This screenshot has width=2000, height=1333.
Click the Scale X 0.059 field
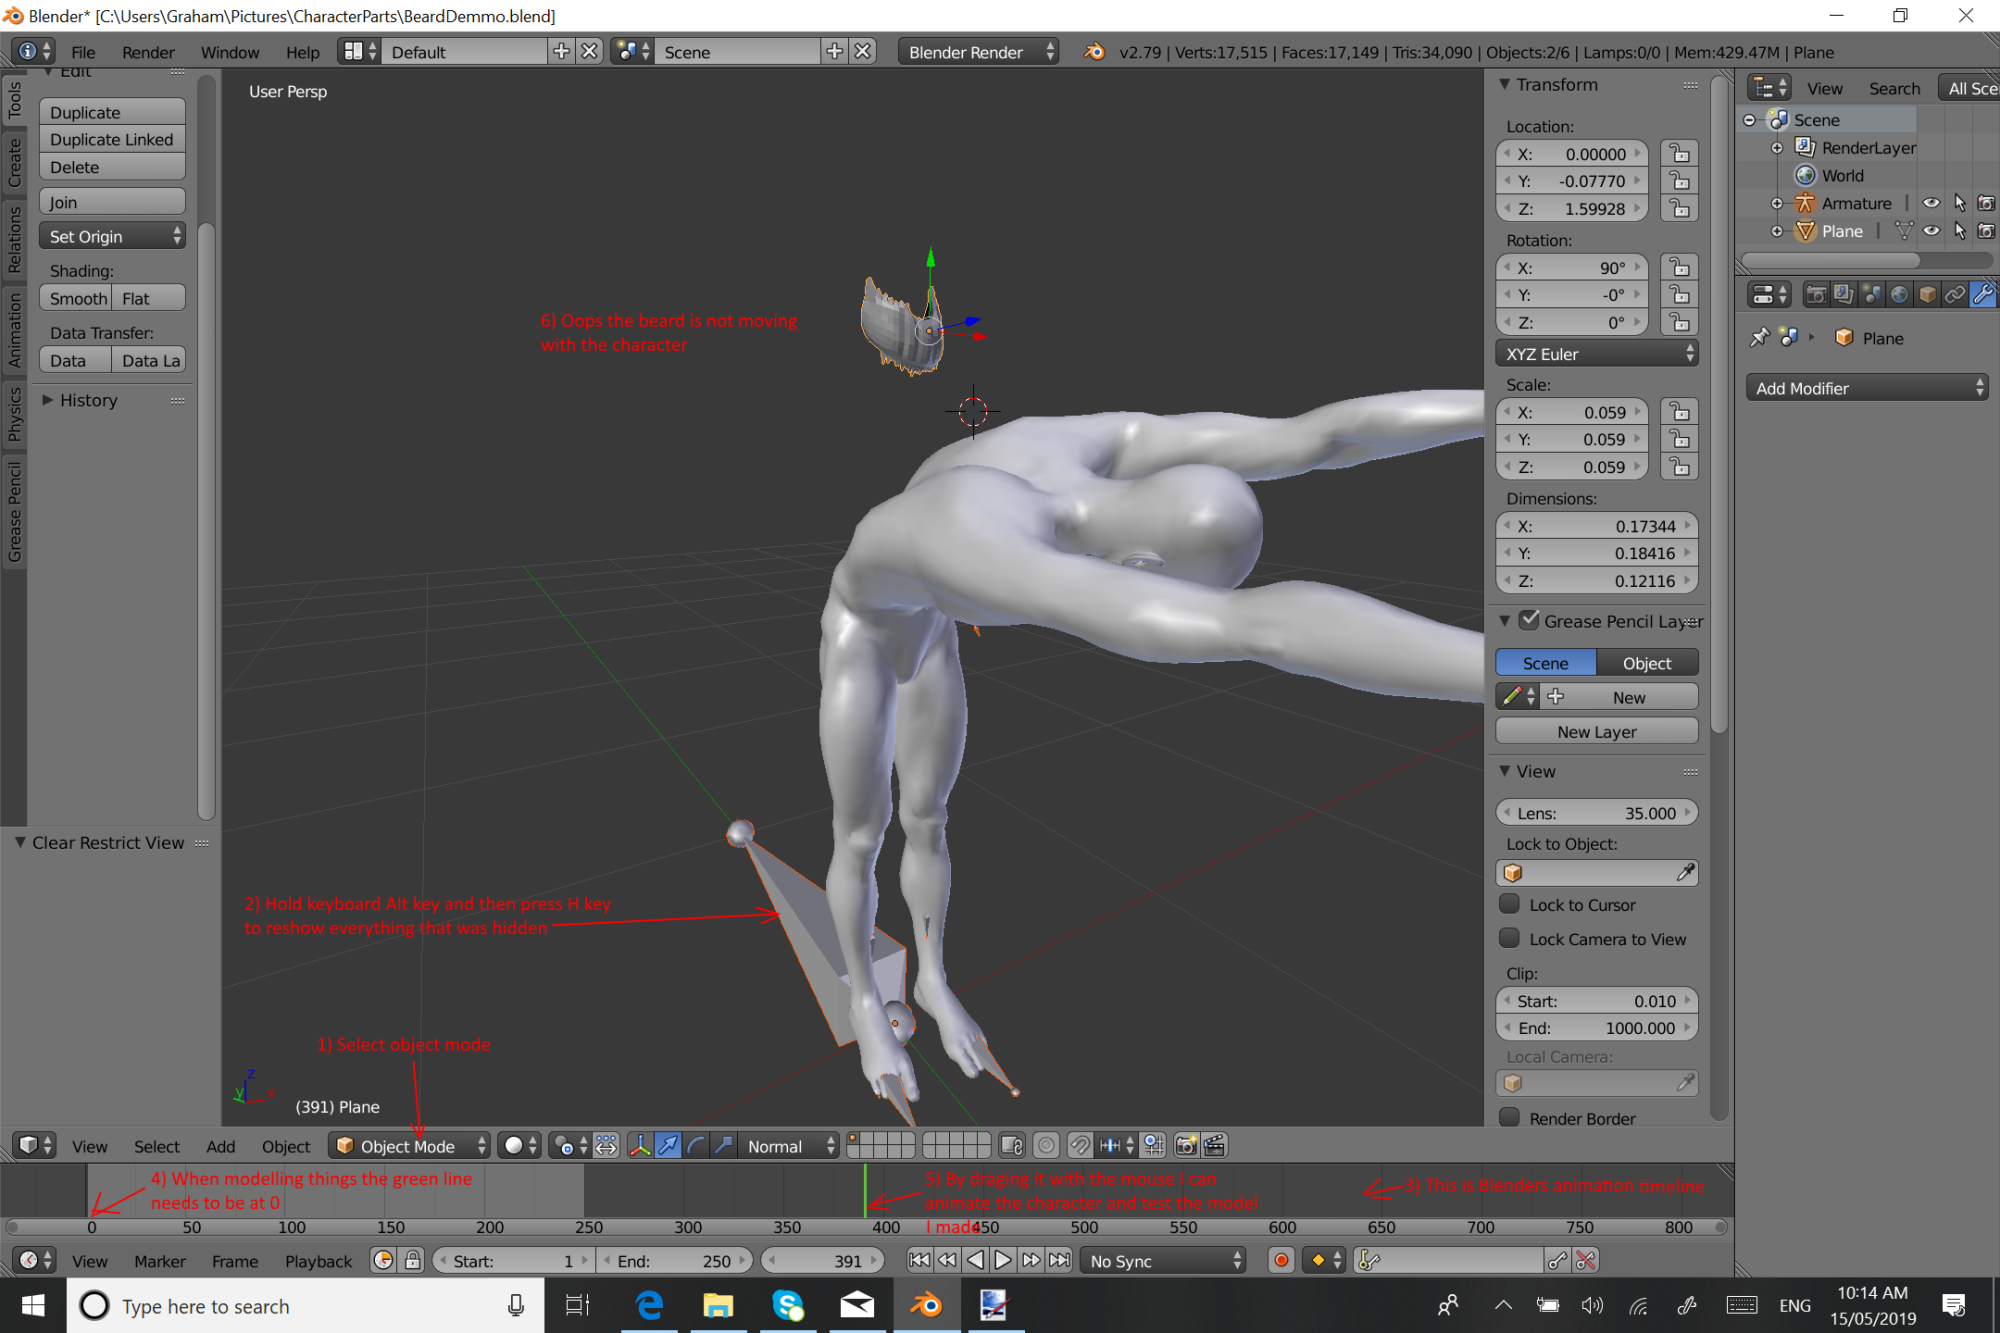click(x=1573, y=412)
